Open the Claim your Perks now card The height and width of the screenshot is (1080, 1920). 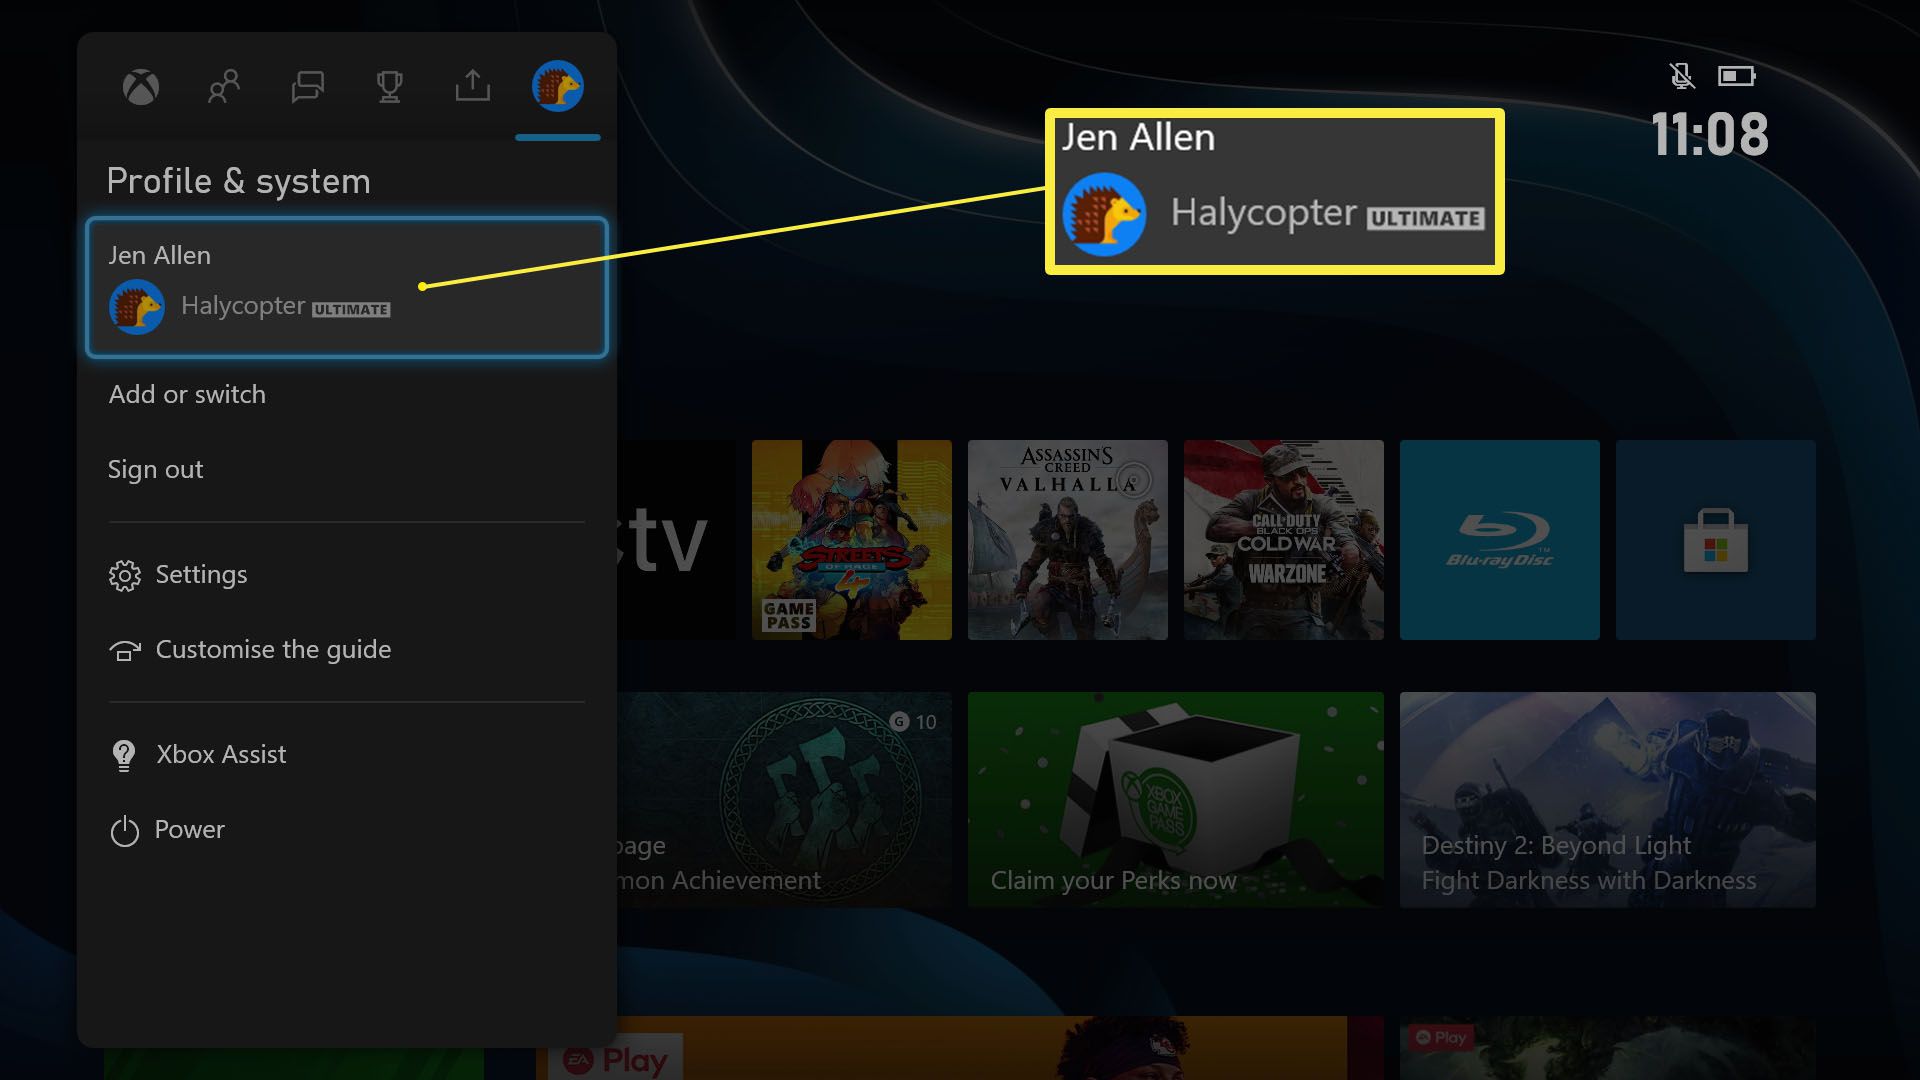click(1176, 800)
